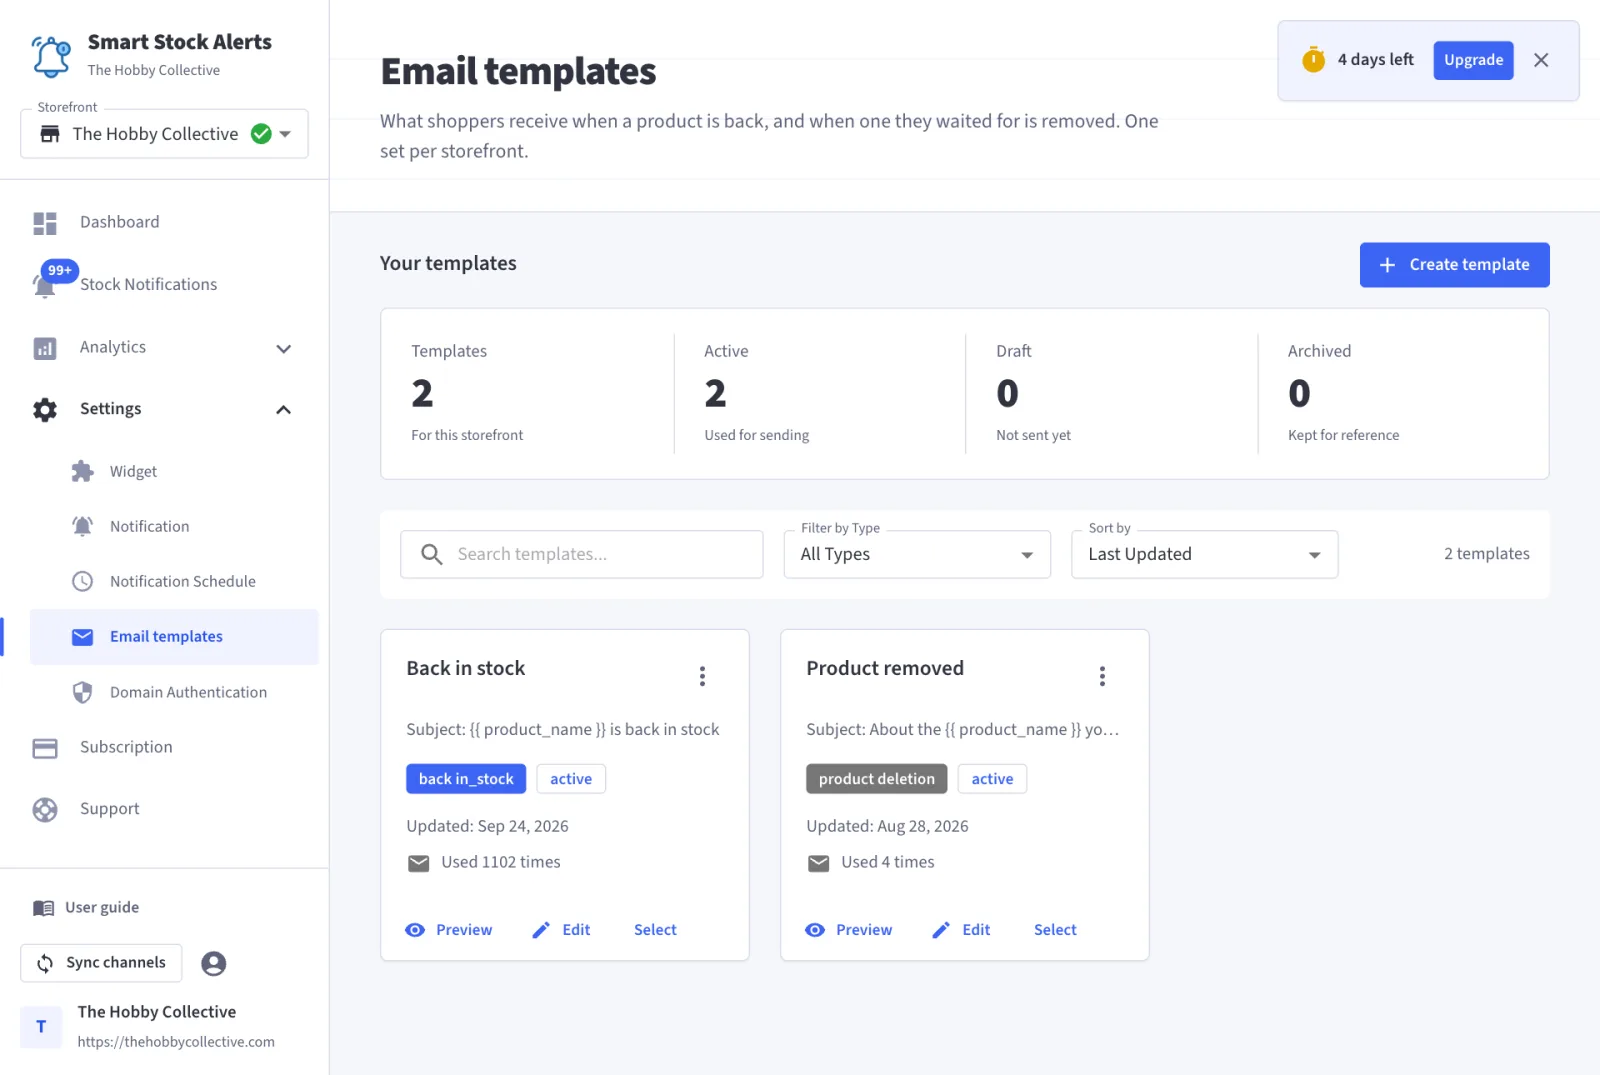This screenshot has height=1075, width=1600.
Task: Click Select on Back in stock card
Action: click(x=655, y=930)
